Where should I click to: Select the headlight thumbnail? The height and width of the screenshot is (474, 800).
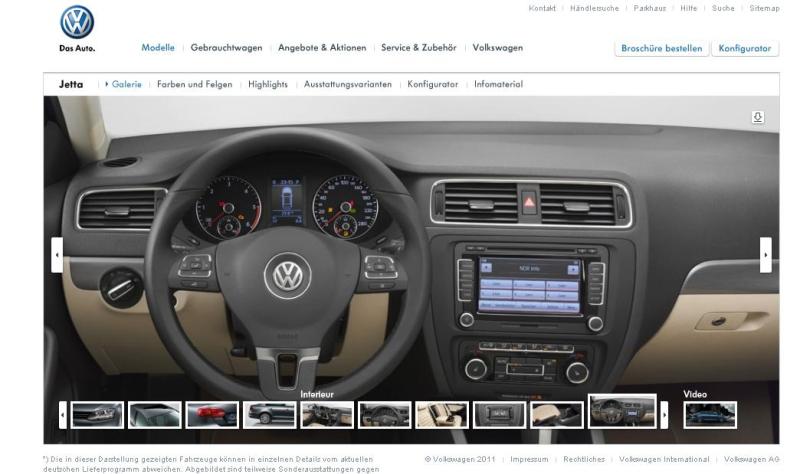point(97,415)
